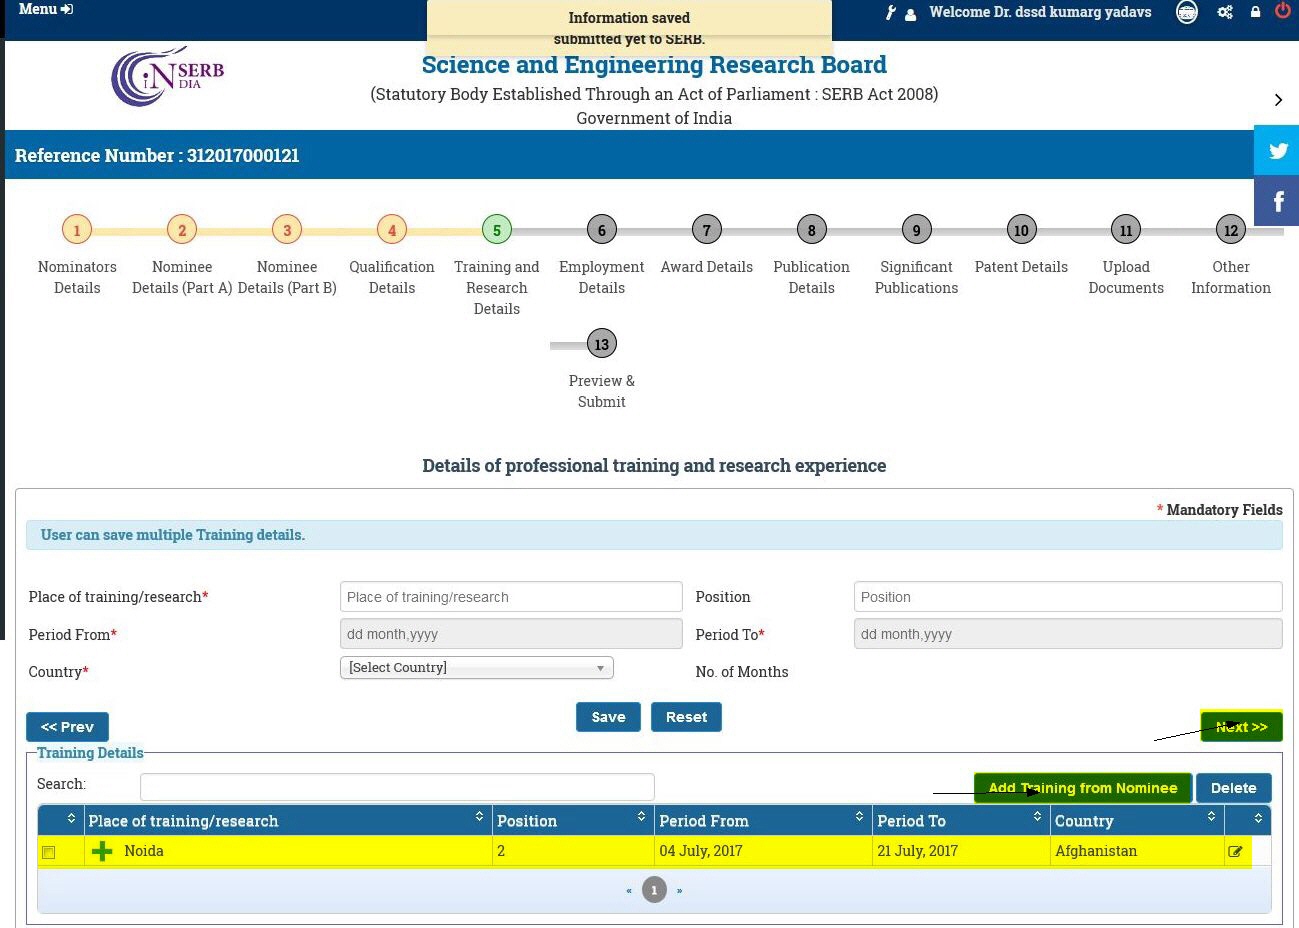Click the Save button
This screenshot has width=1299, height=928.
[x=608, y=717]
